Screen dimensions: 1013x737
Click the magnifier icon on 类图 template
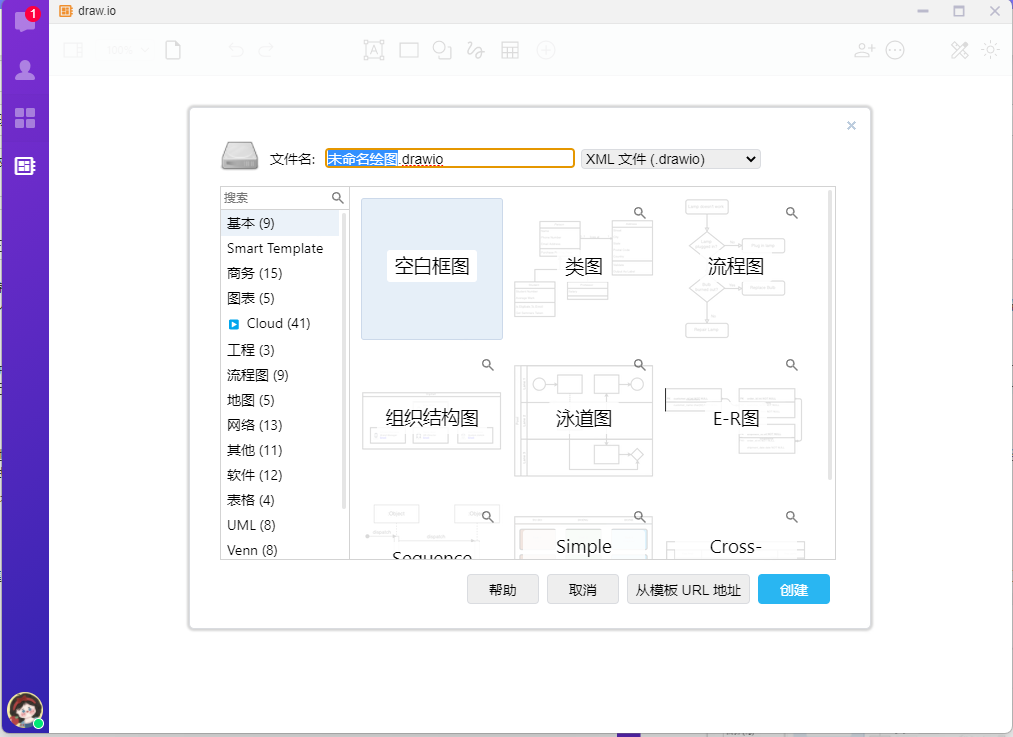coord(640,213)
